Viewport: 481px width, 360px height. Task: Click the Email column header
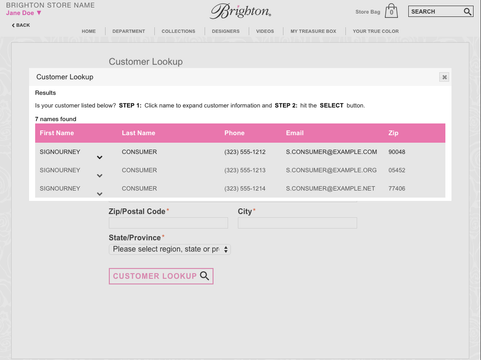click(x=295, y=133)
